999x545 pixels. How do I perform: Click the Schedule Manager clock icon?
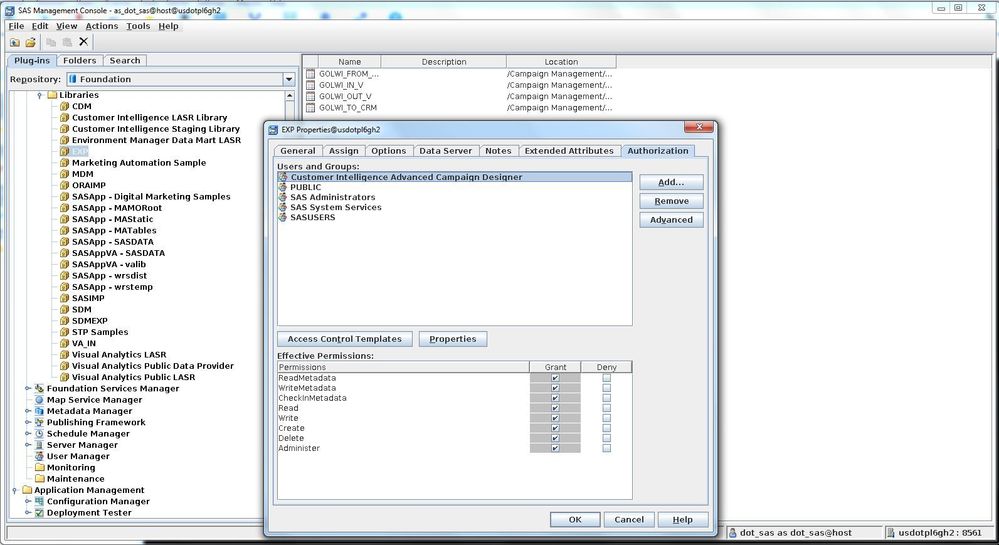(x=40, y=434)
